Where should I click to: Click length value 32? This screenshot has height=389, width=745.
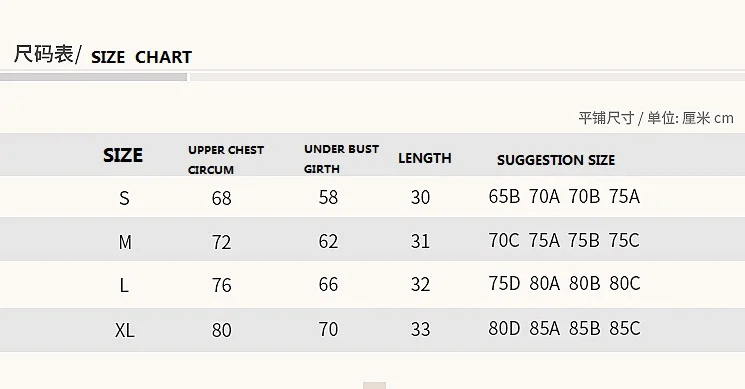click(420, 285)
